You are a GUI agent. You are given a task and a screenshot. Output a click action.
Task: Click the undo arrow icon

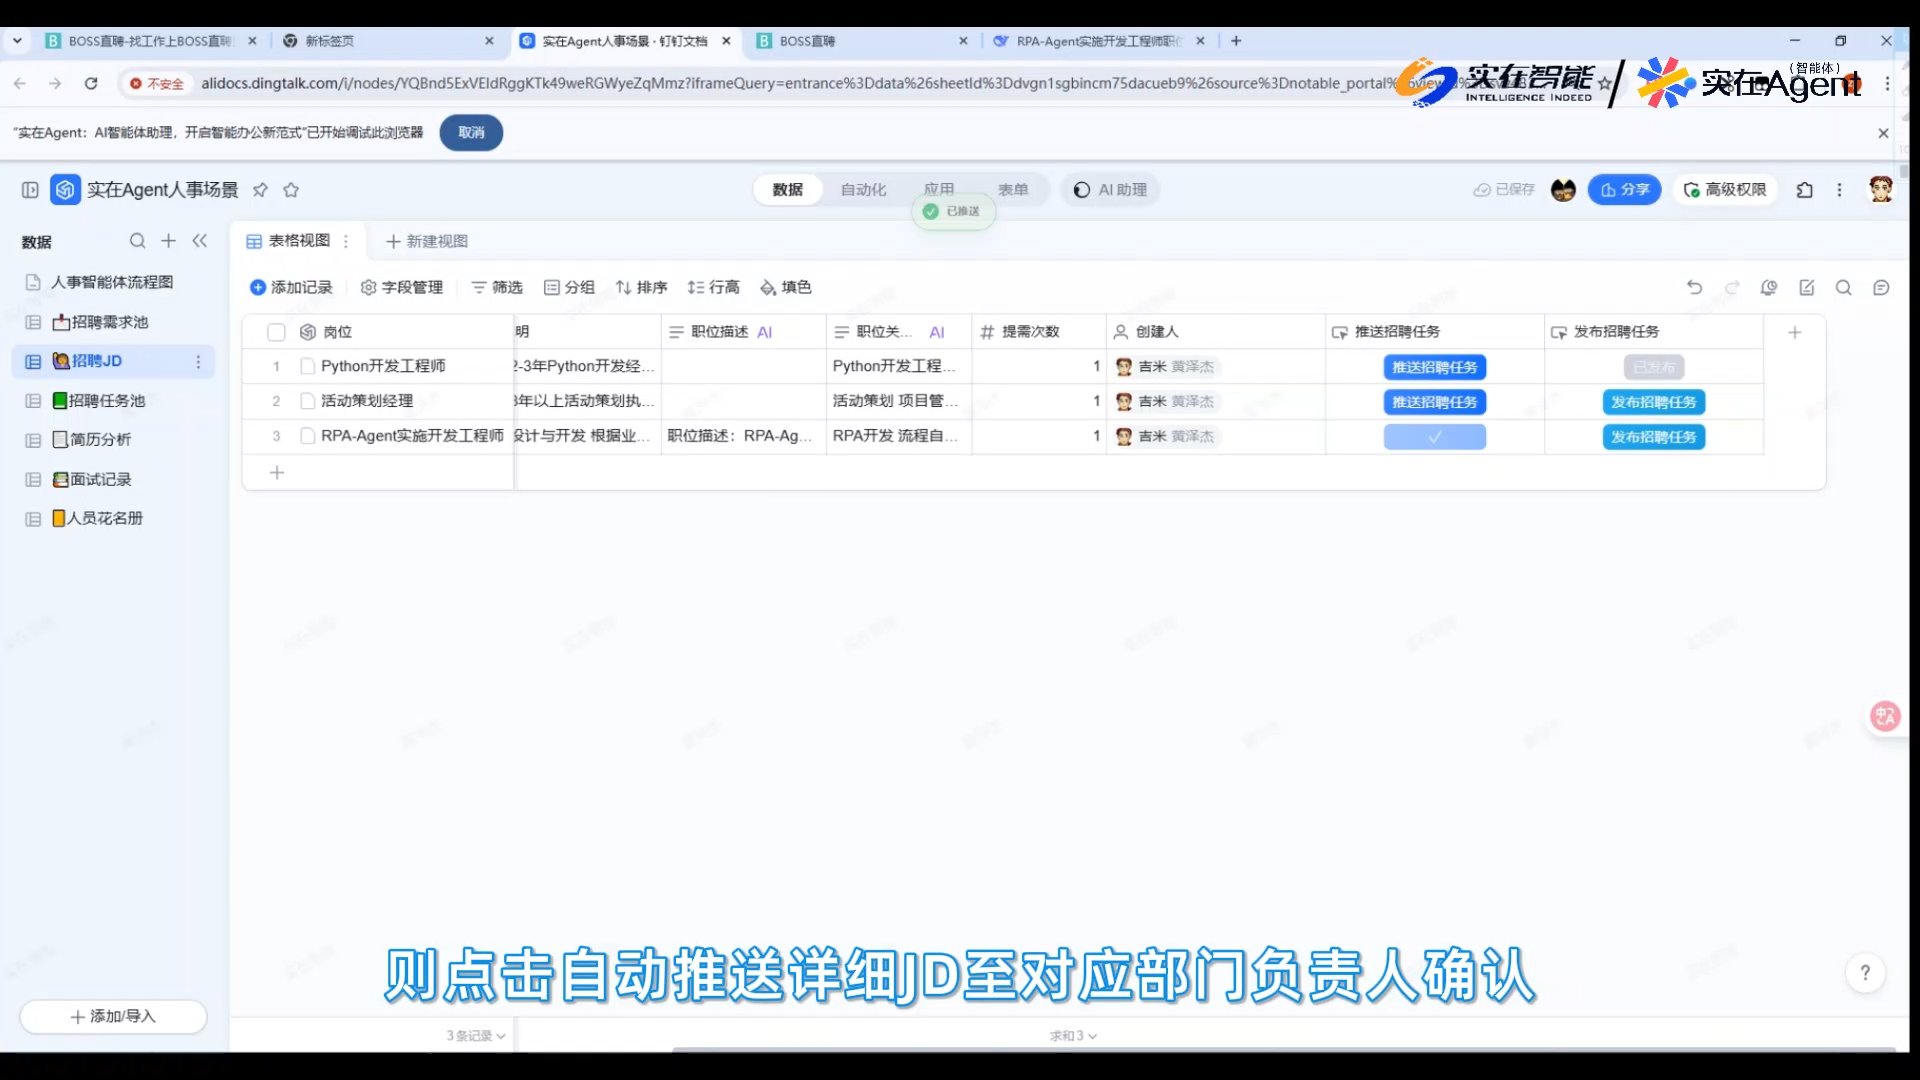1694,287
